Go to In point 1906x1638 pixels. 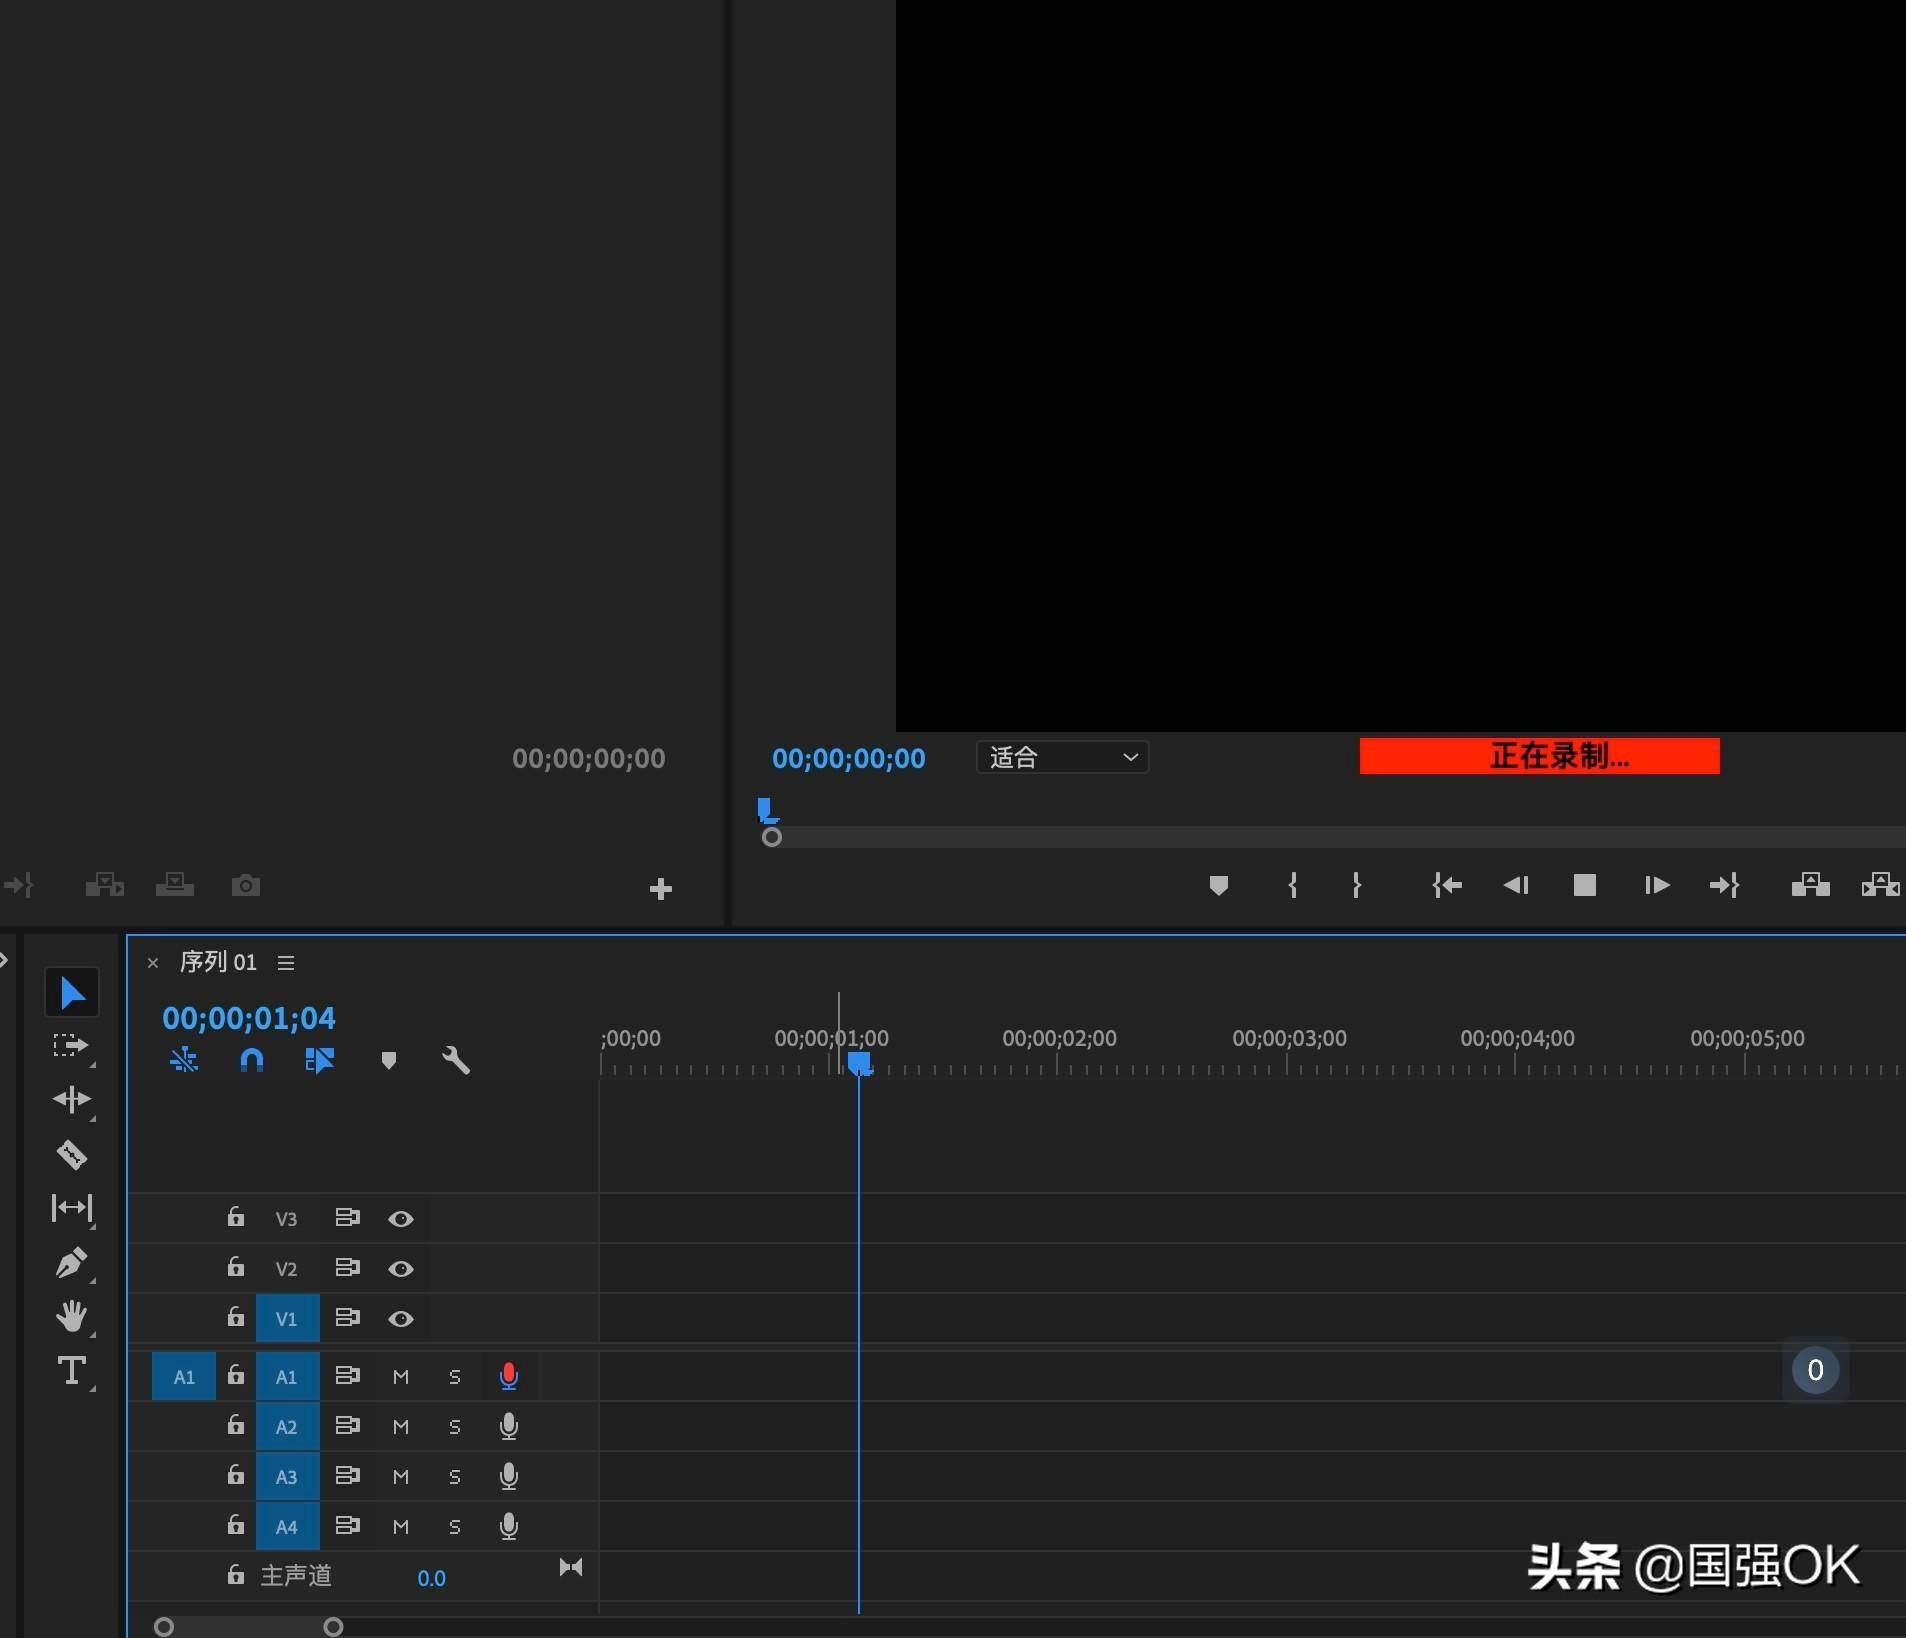point(1447,885)
